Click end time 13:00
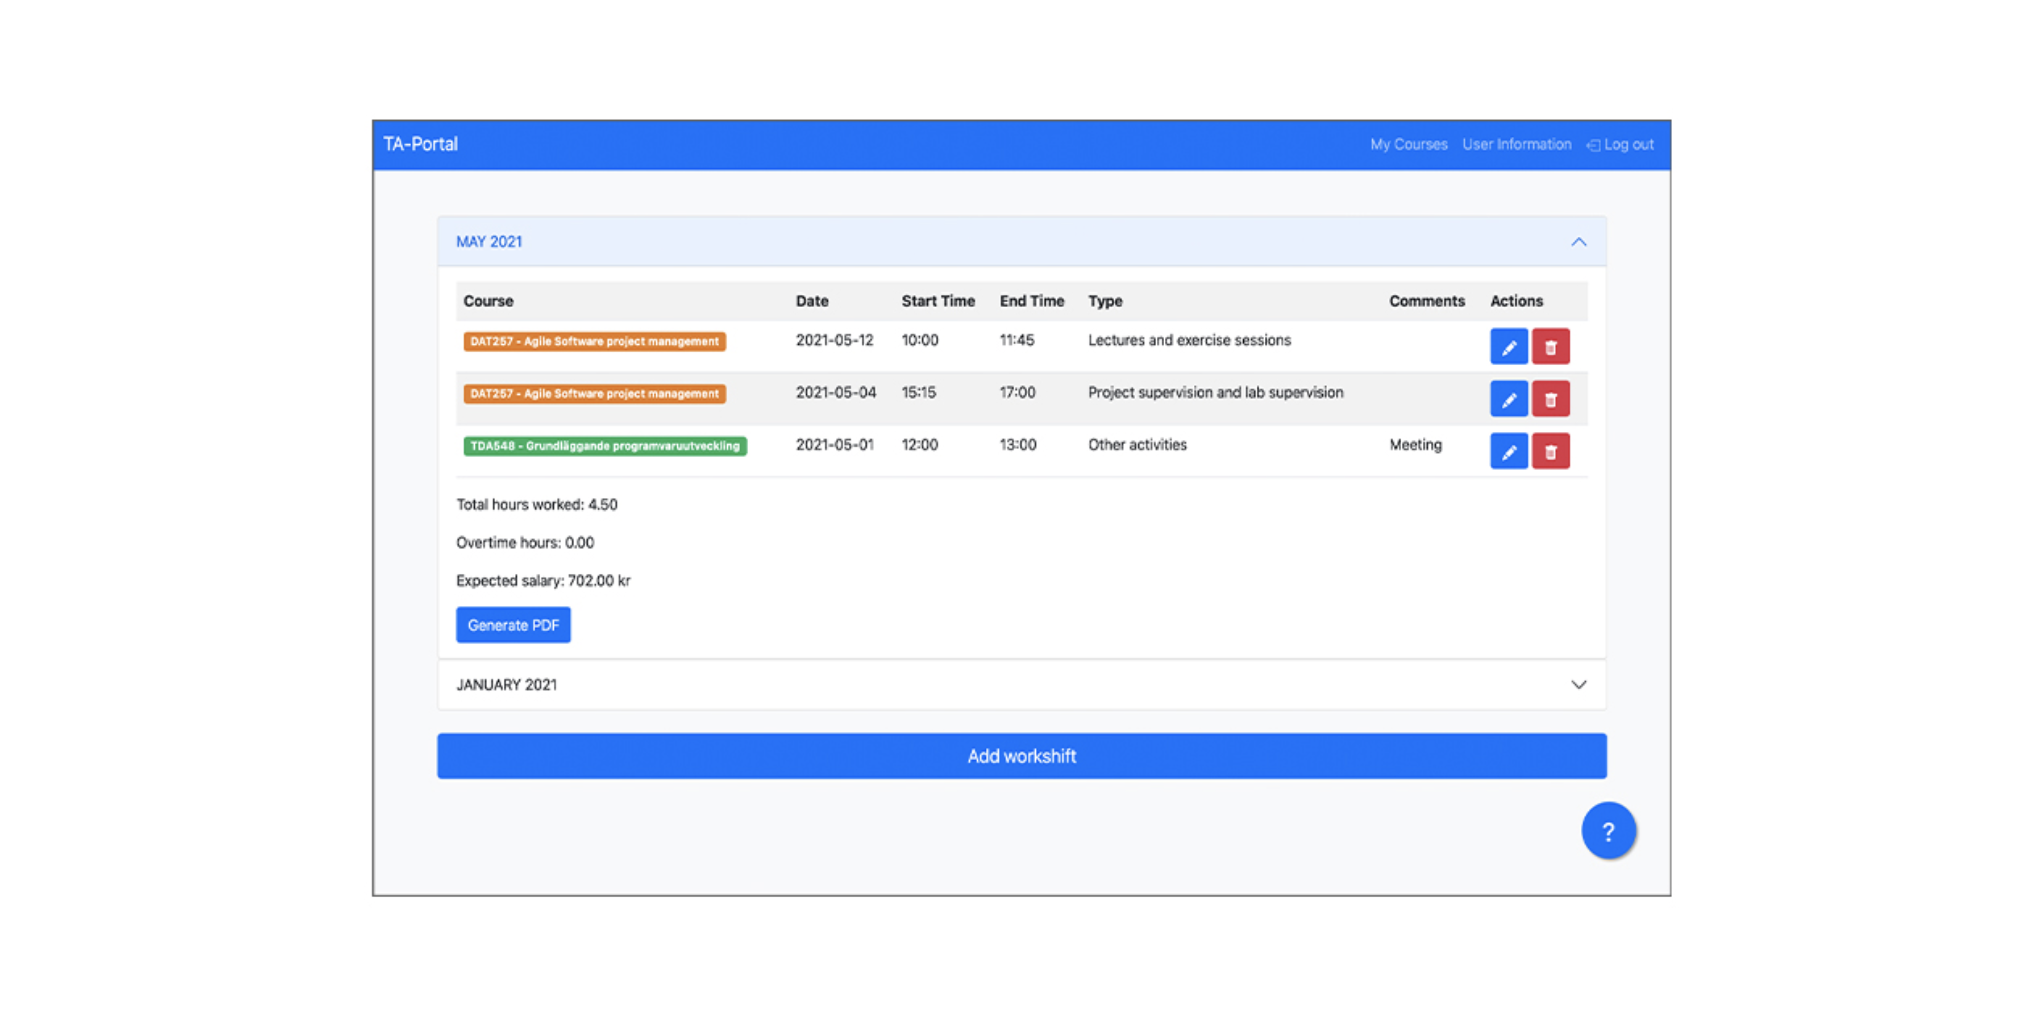The height and width of the screenshot is (1014, 2044). pos(1018,444)
